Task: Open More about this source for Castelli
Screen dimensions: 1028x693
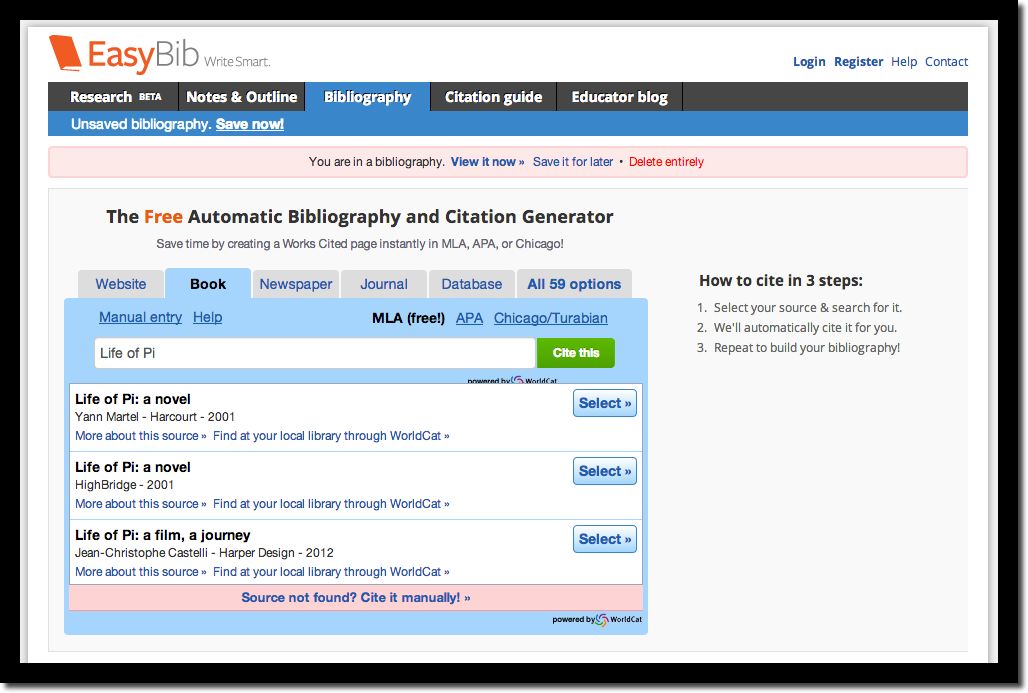Action: click(140, 572)
